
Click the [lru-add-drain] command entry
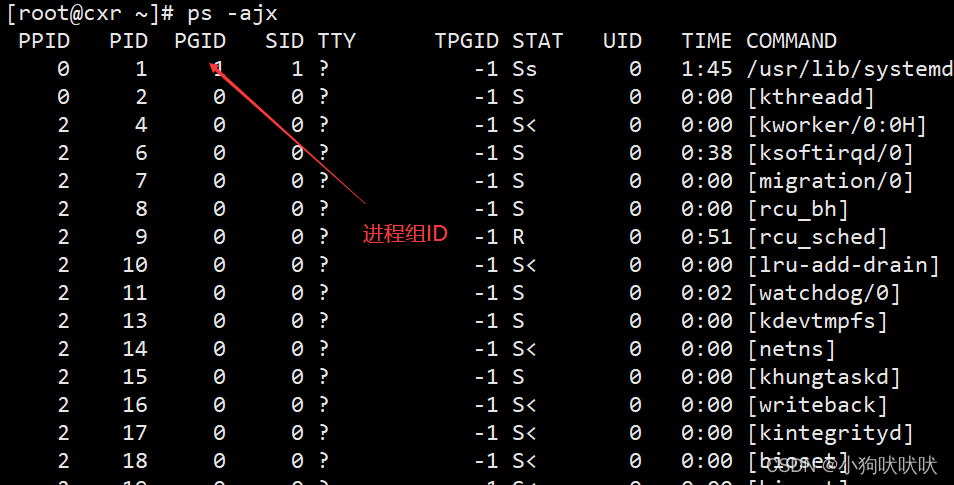(843, 265)
